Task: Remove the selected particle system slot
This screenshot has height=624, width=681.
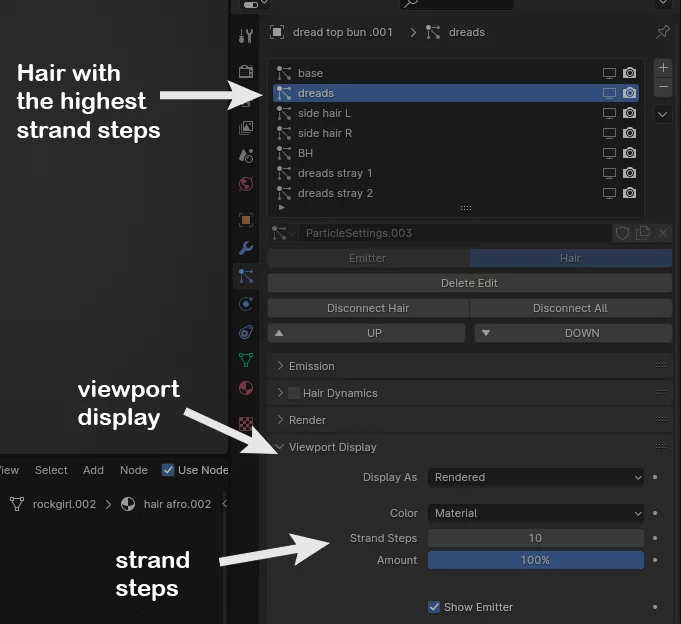Action: pyautogui.click(x=663, y=87)
